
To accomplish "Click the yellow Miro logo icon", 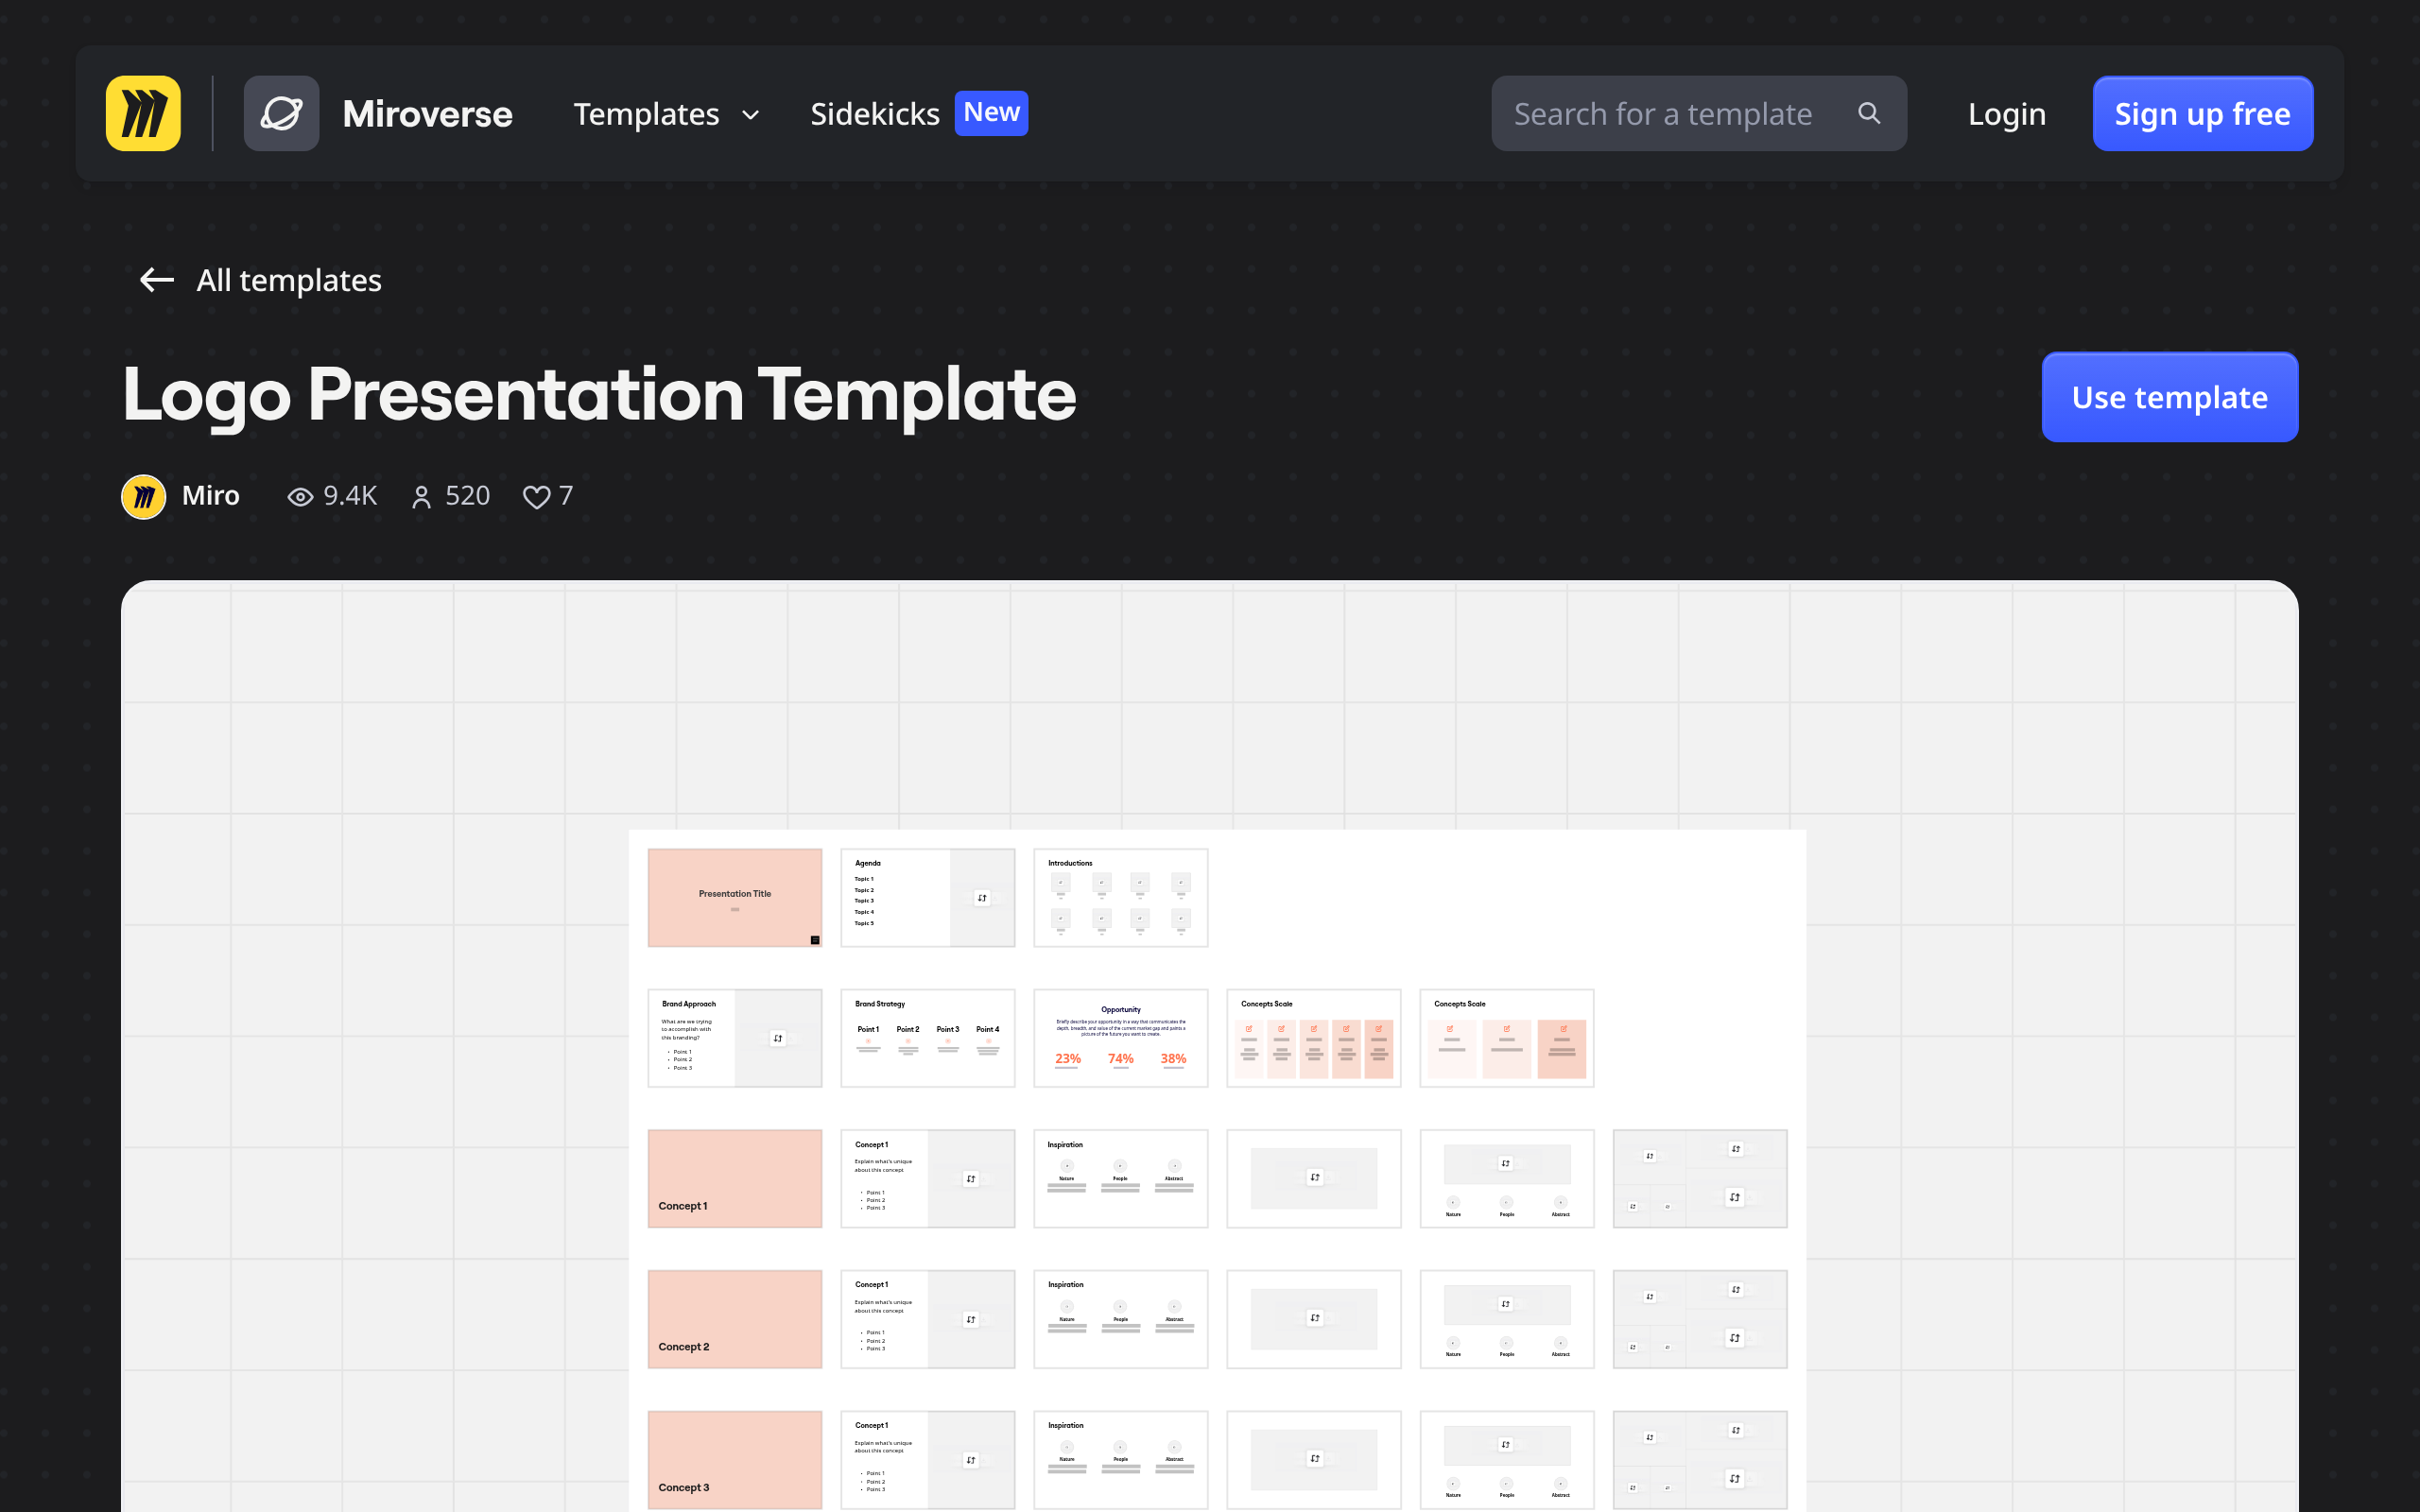I will pos(143,113).
